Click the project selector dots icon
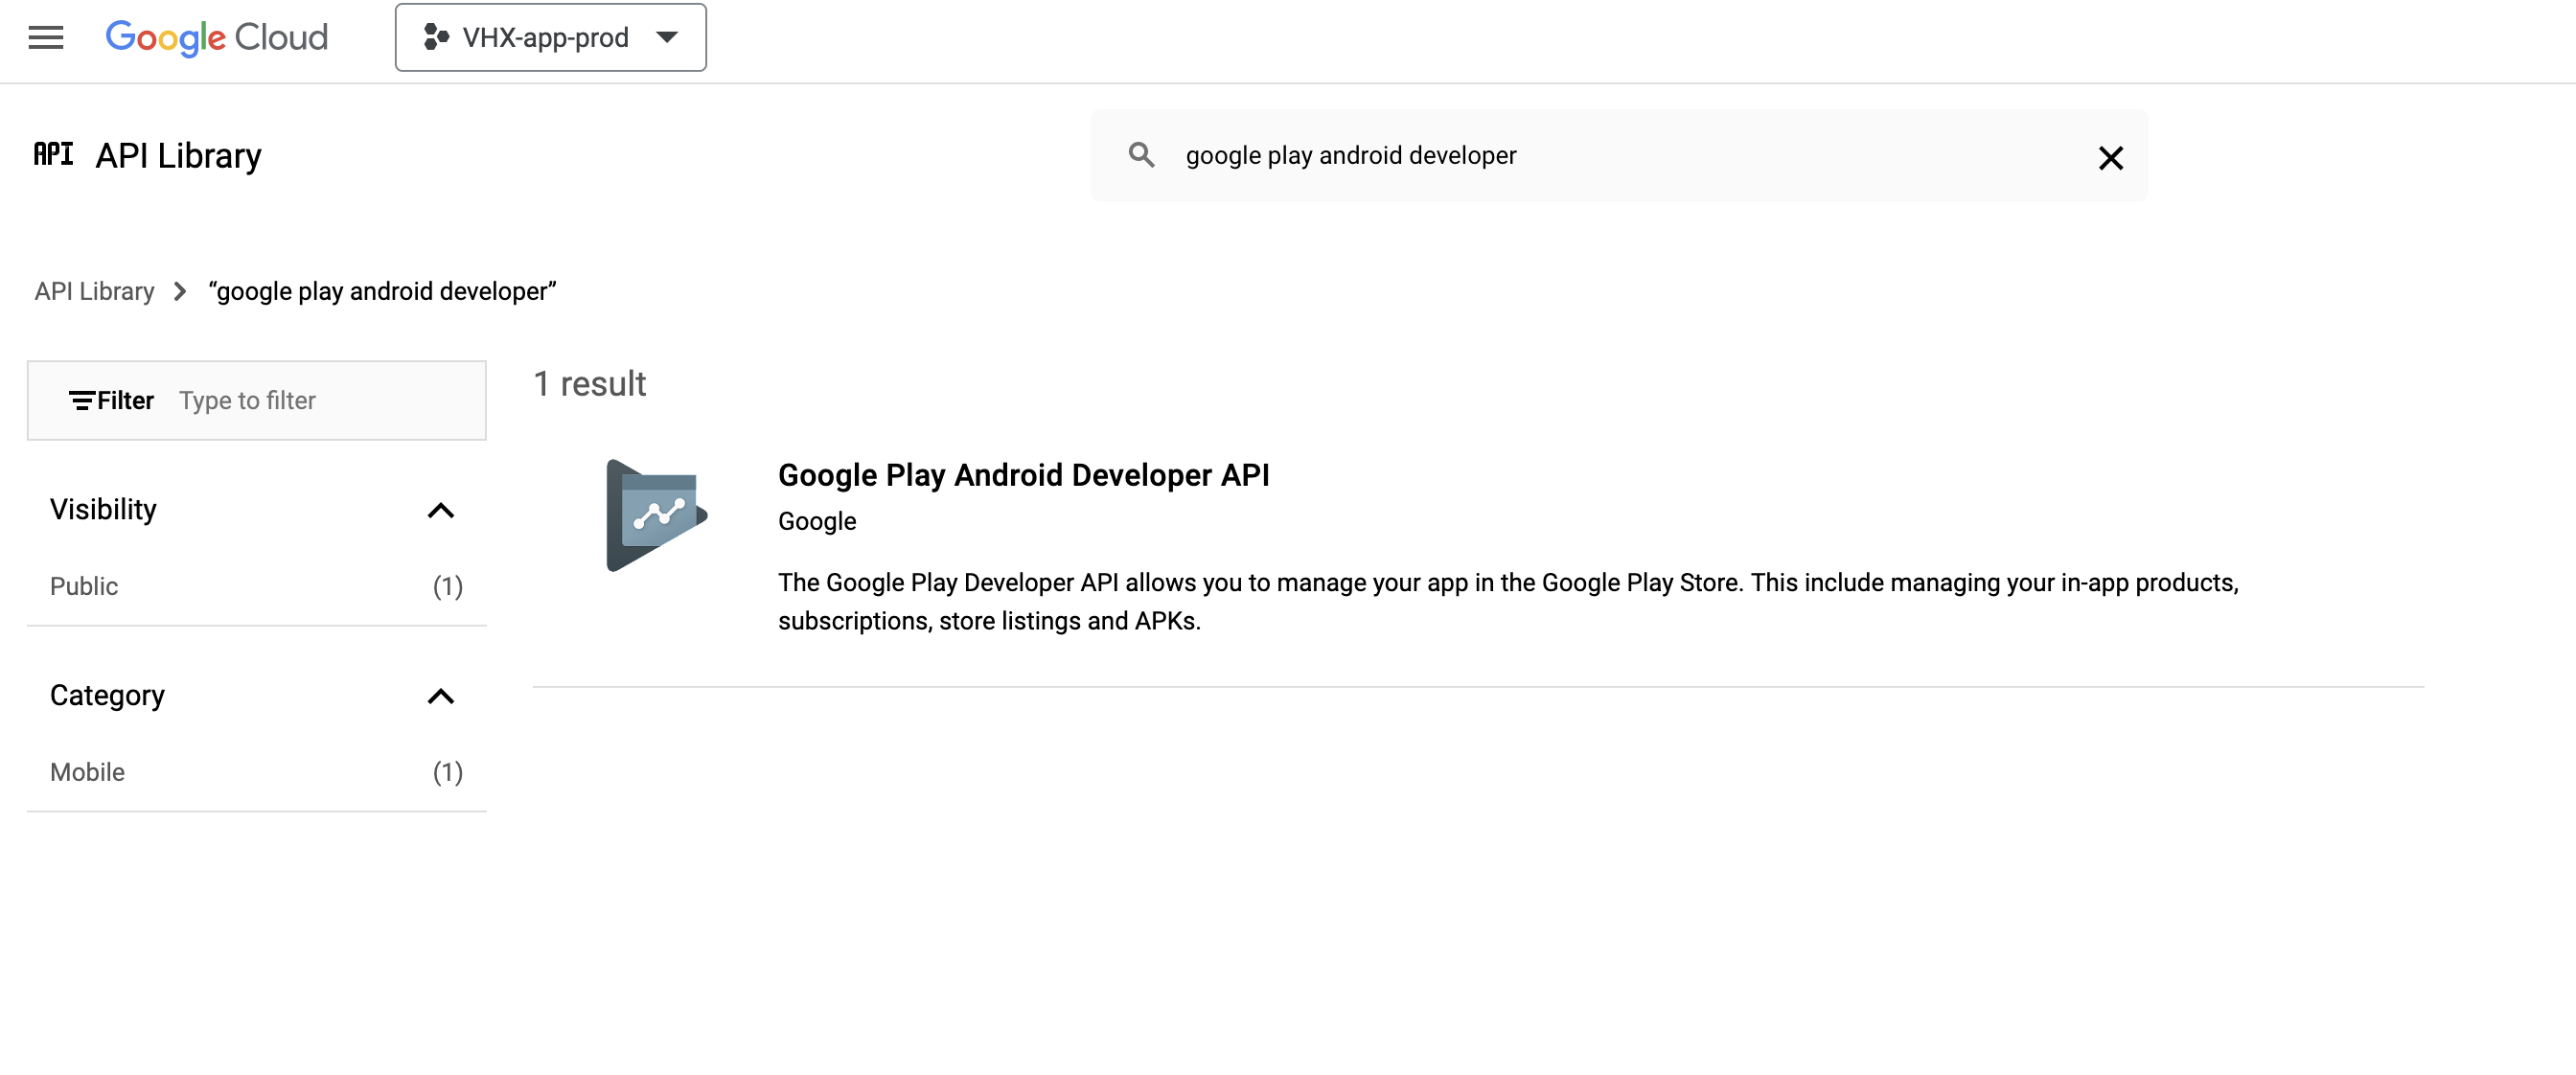Viewport: 2576px width, 1075px height. [x=436, y=38]
